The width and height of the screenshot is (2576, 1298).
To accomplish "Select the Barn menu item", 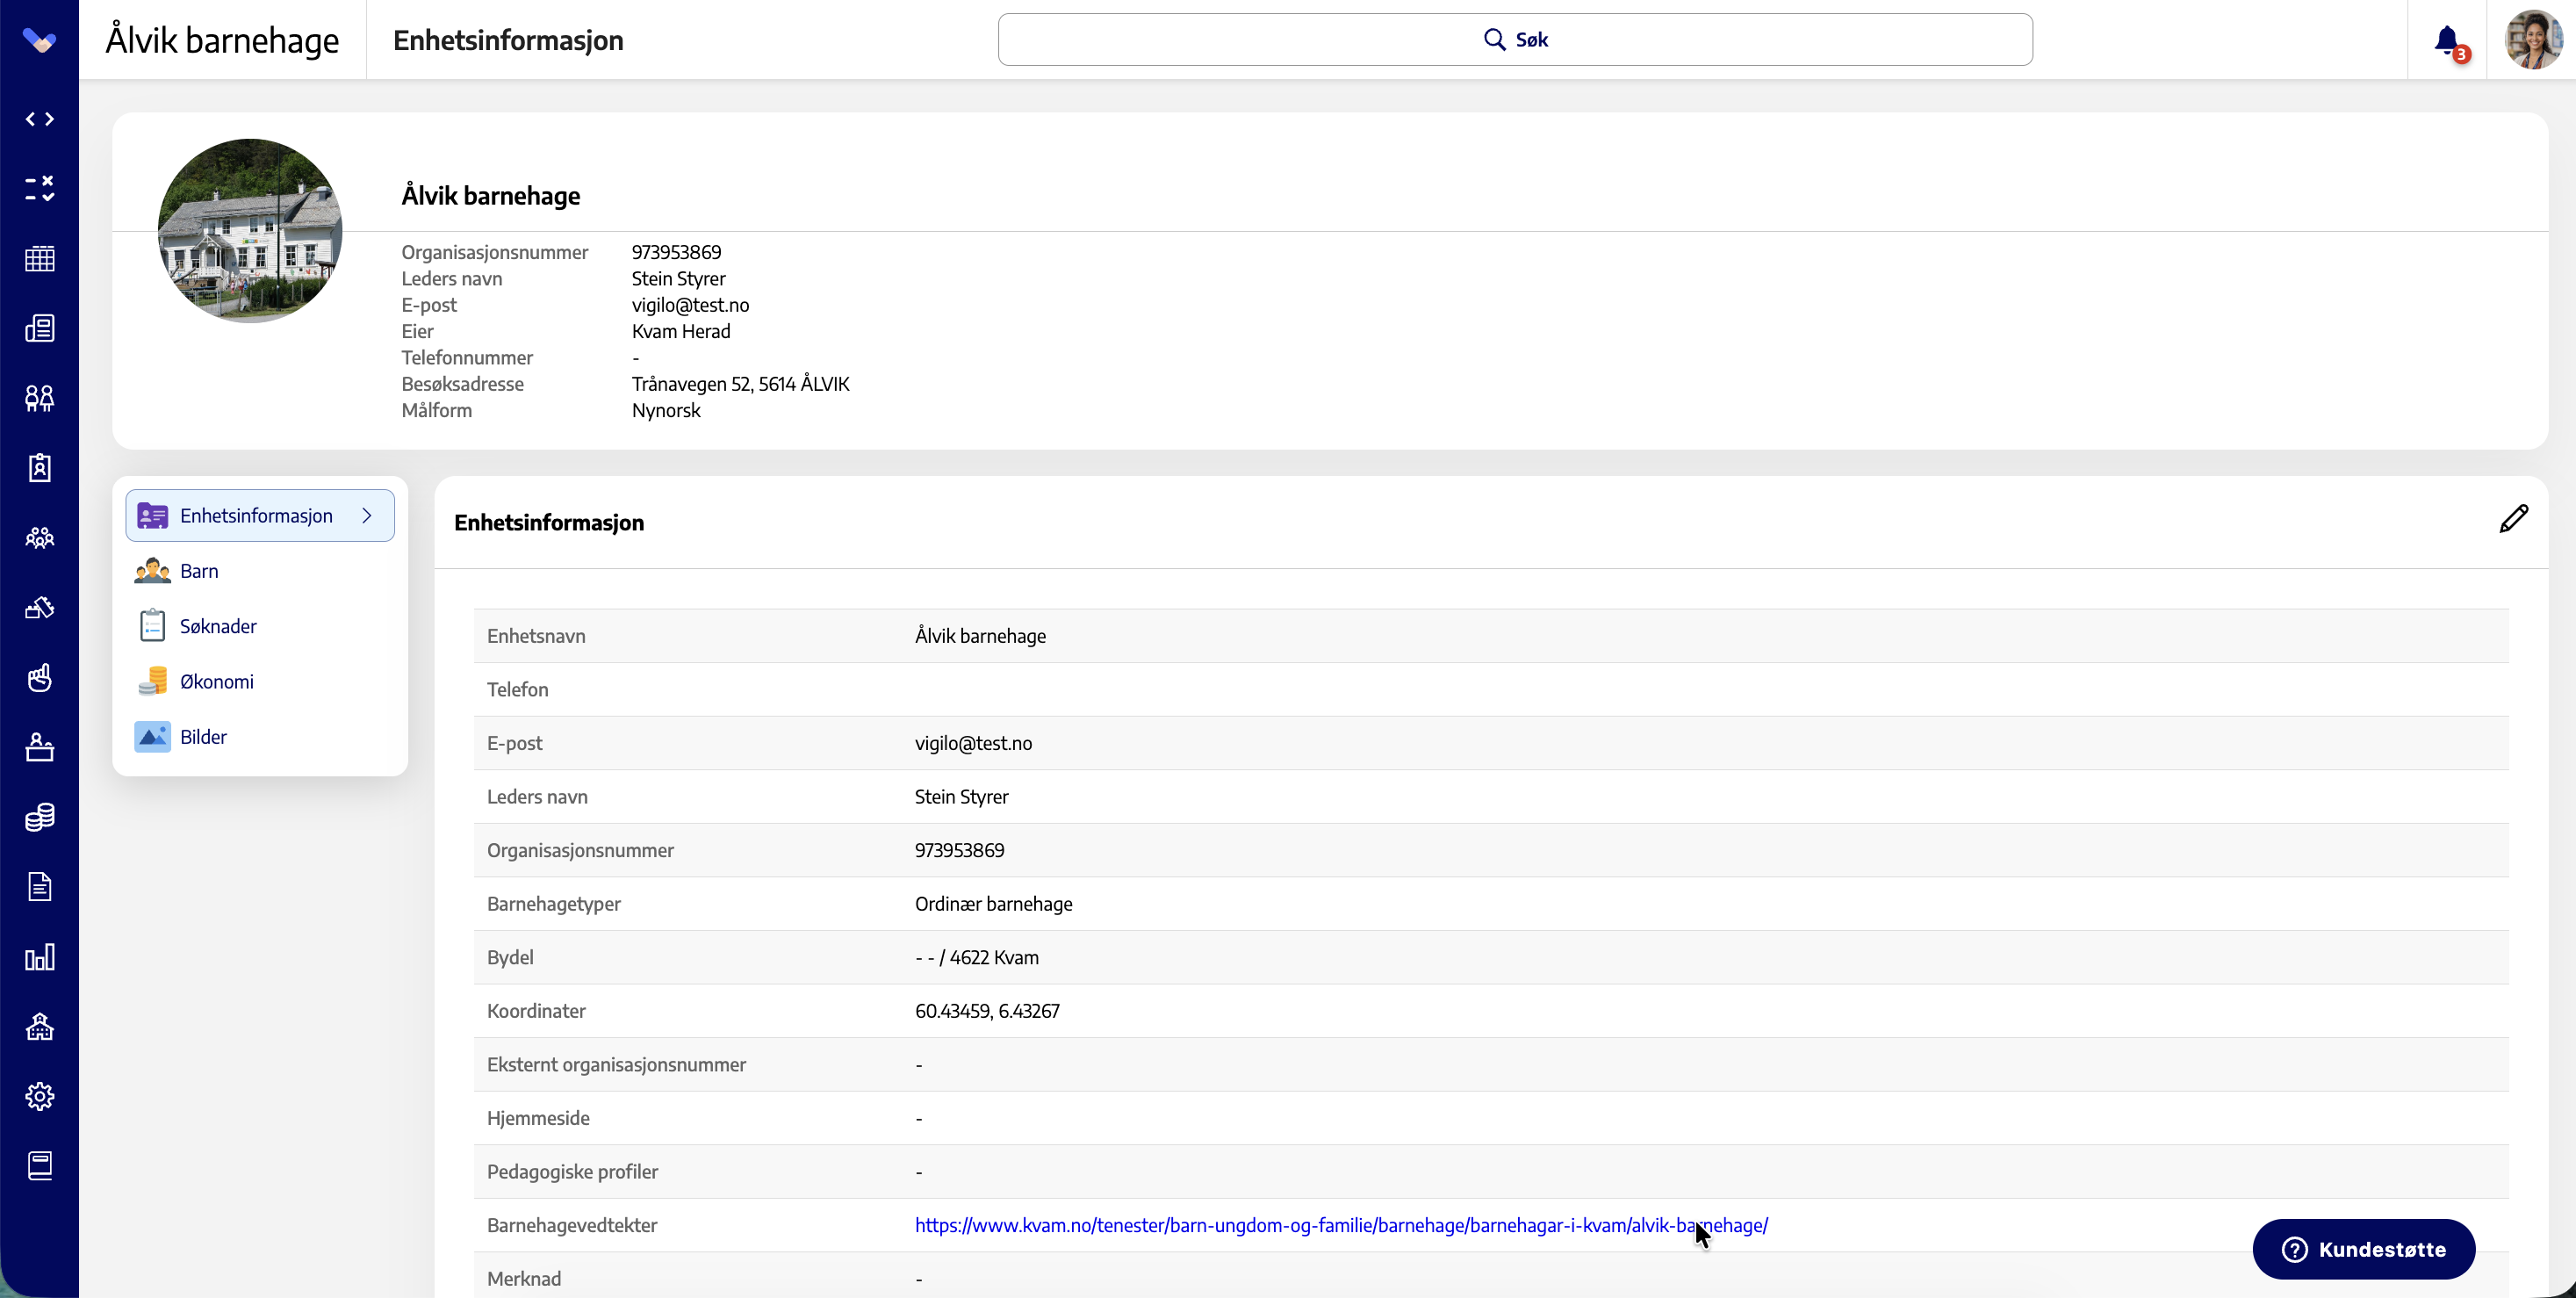I will (x=199, y=571).
